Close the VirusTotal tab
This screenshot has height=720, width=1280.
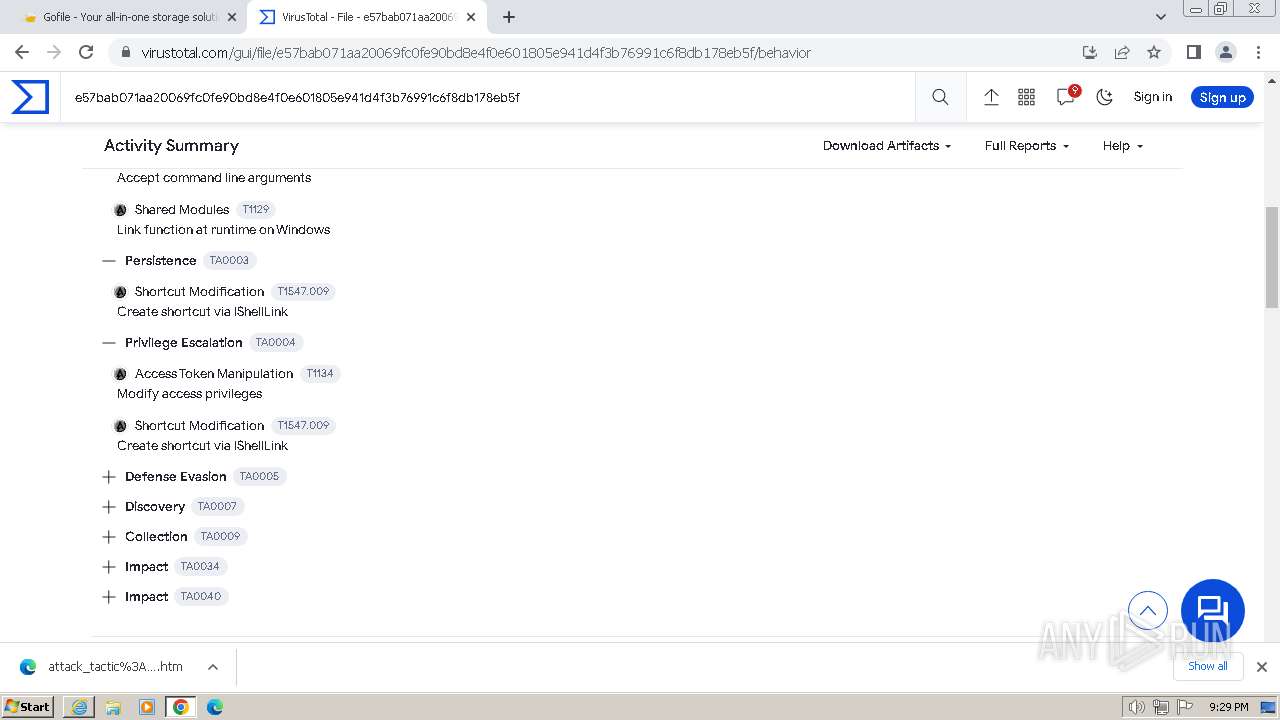pyautogui.click(x=471, y=17)
